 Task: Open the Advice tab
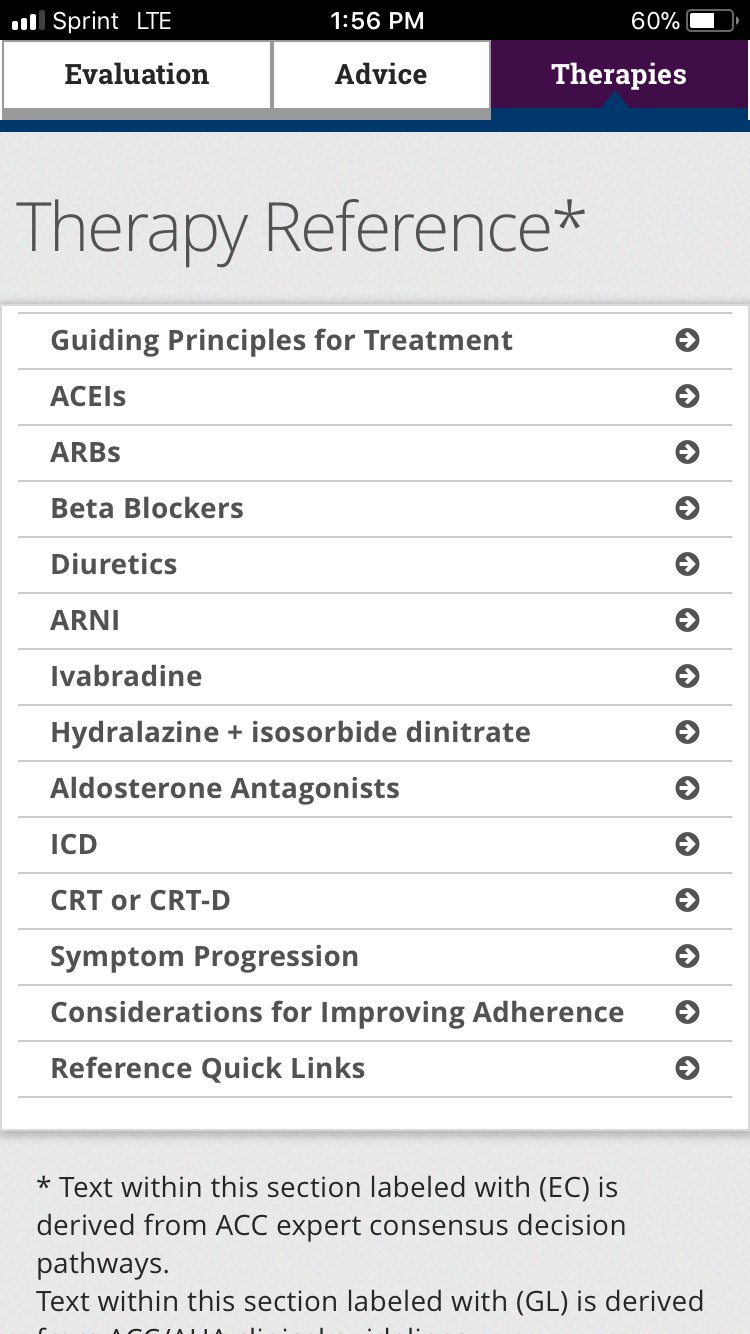pyautogui.click(x=381, y=75)
